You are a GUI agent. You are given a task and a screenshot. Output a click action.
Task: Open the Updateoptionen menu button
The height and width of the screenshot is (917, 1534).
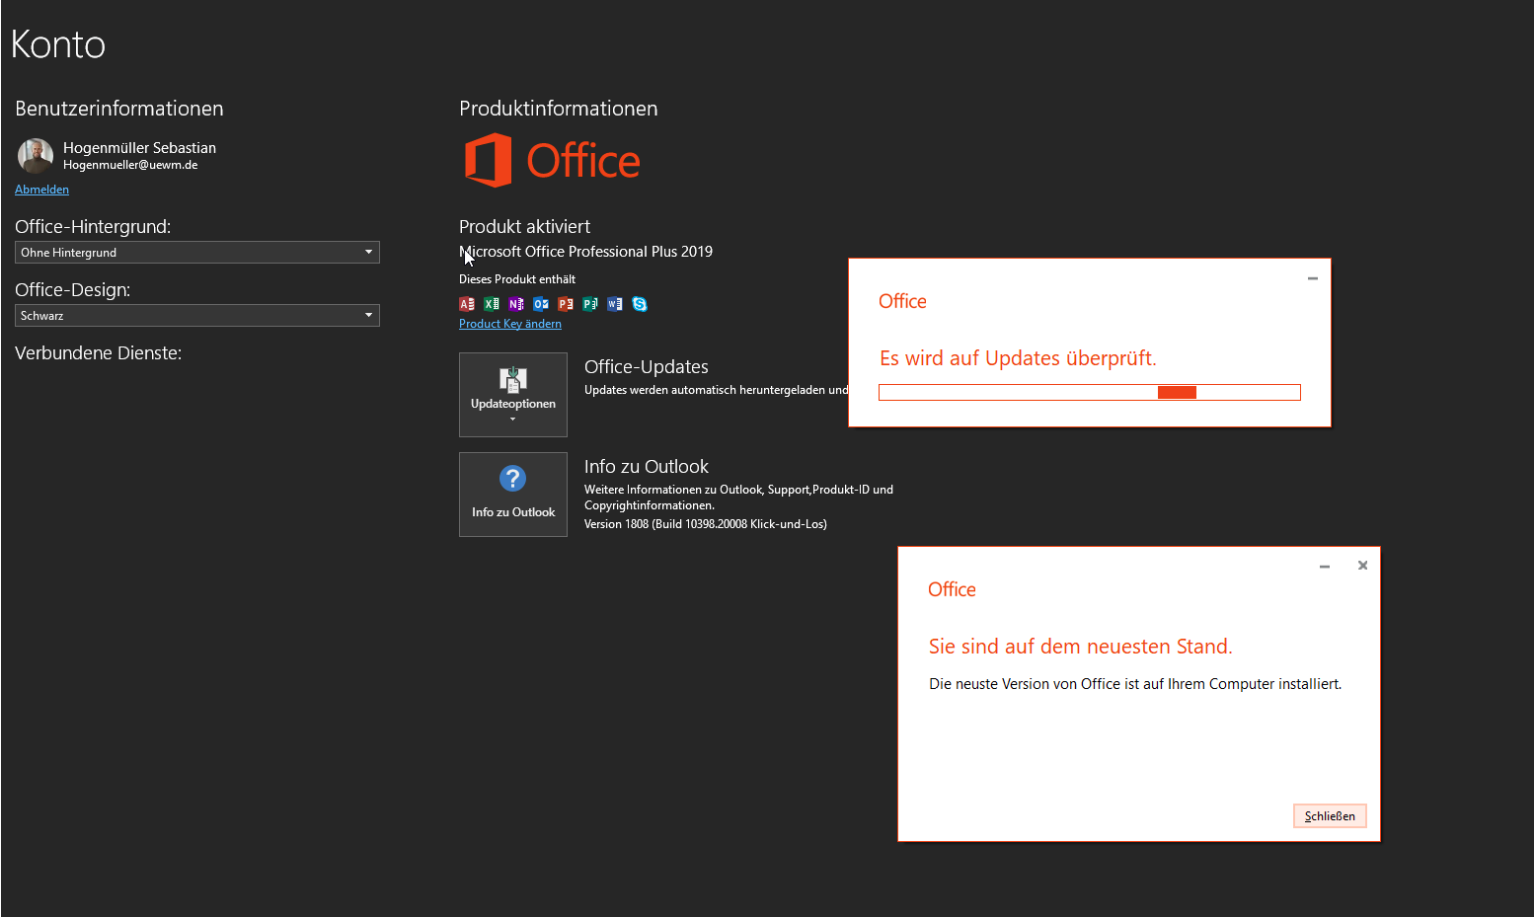513,394
